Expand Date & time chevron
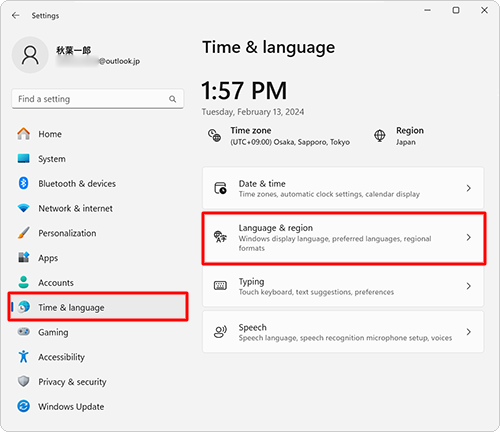 (x=469, y=188)
